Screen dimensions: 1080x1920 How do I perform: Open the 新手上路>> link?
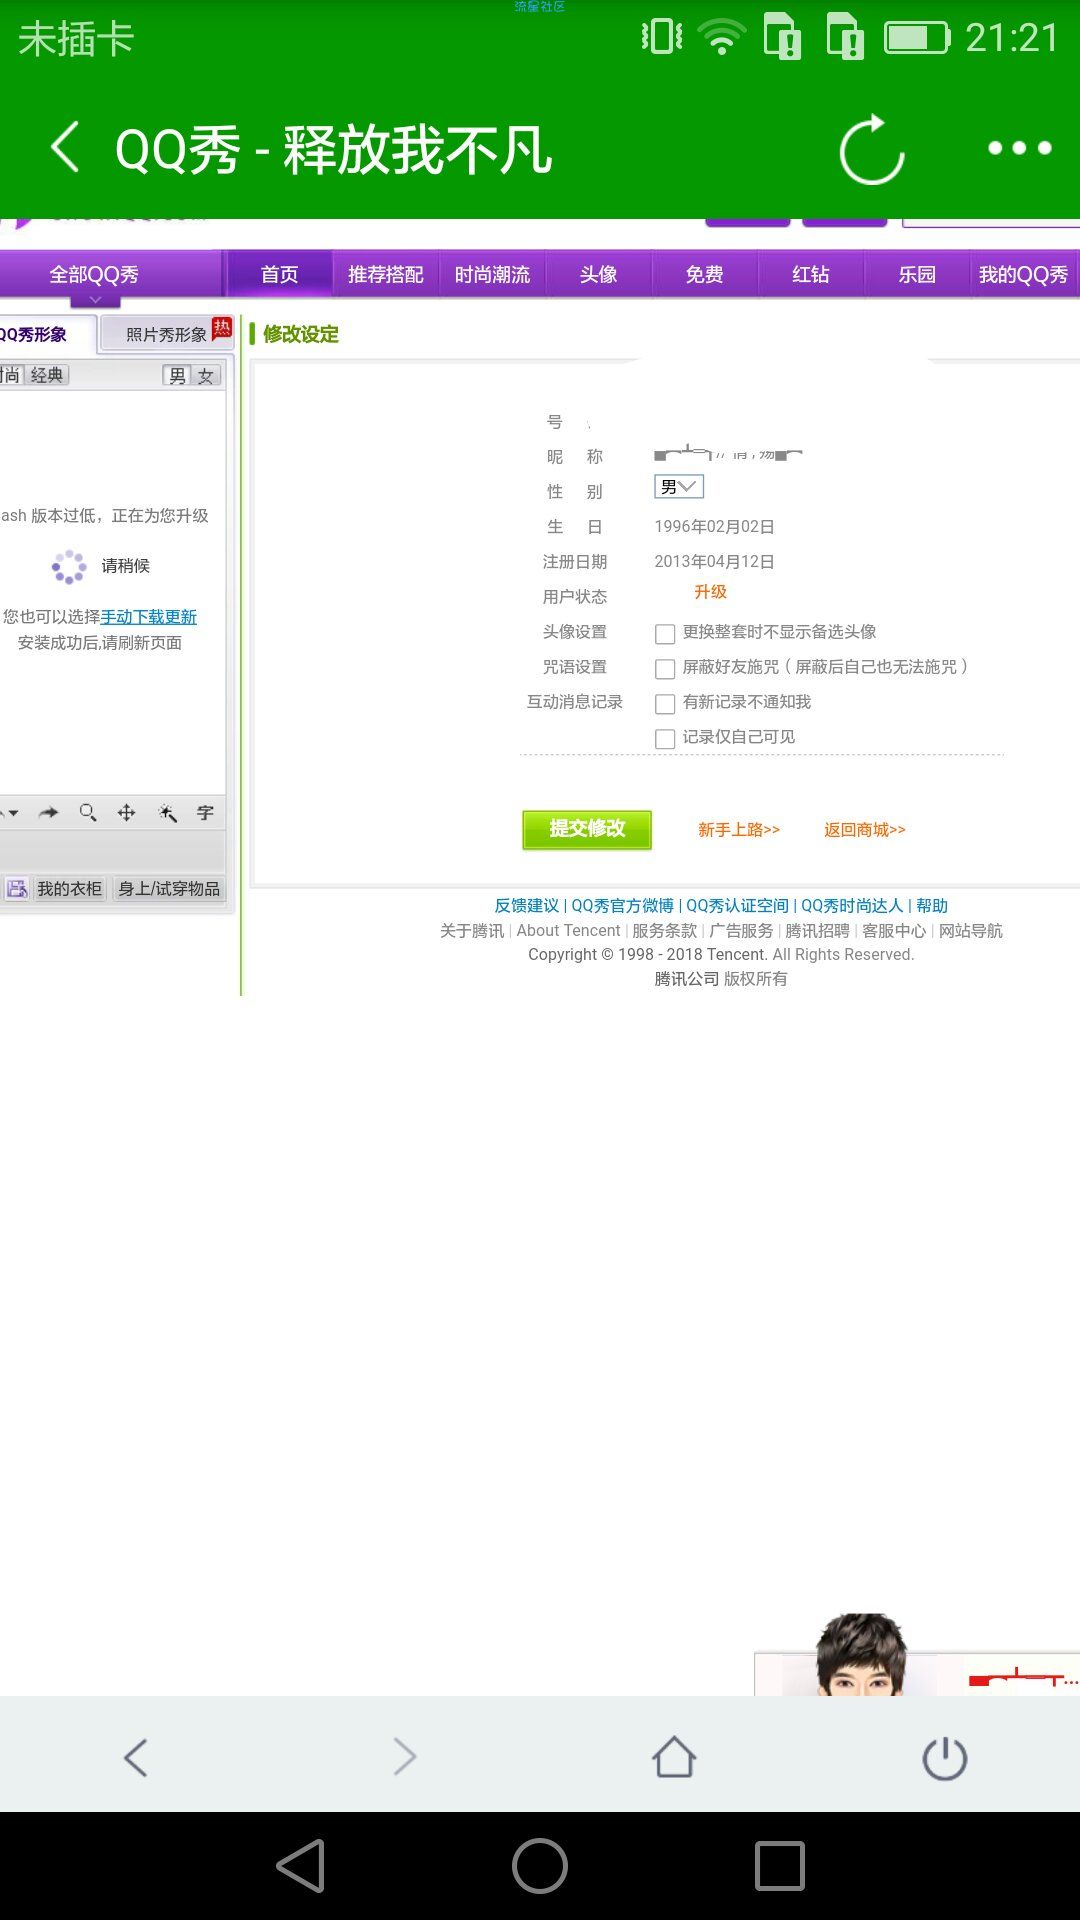[x=739, y=829]
